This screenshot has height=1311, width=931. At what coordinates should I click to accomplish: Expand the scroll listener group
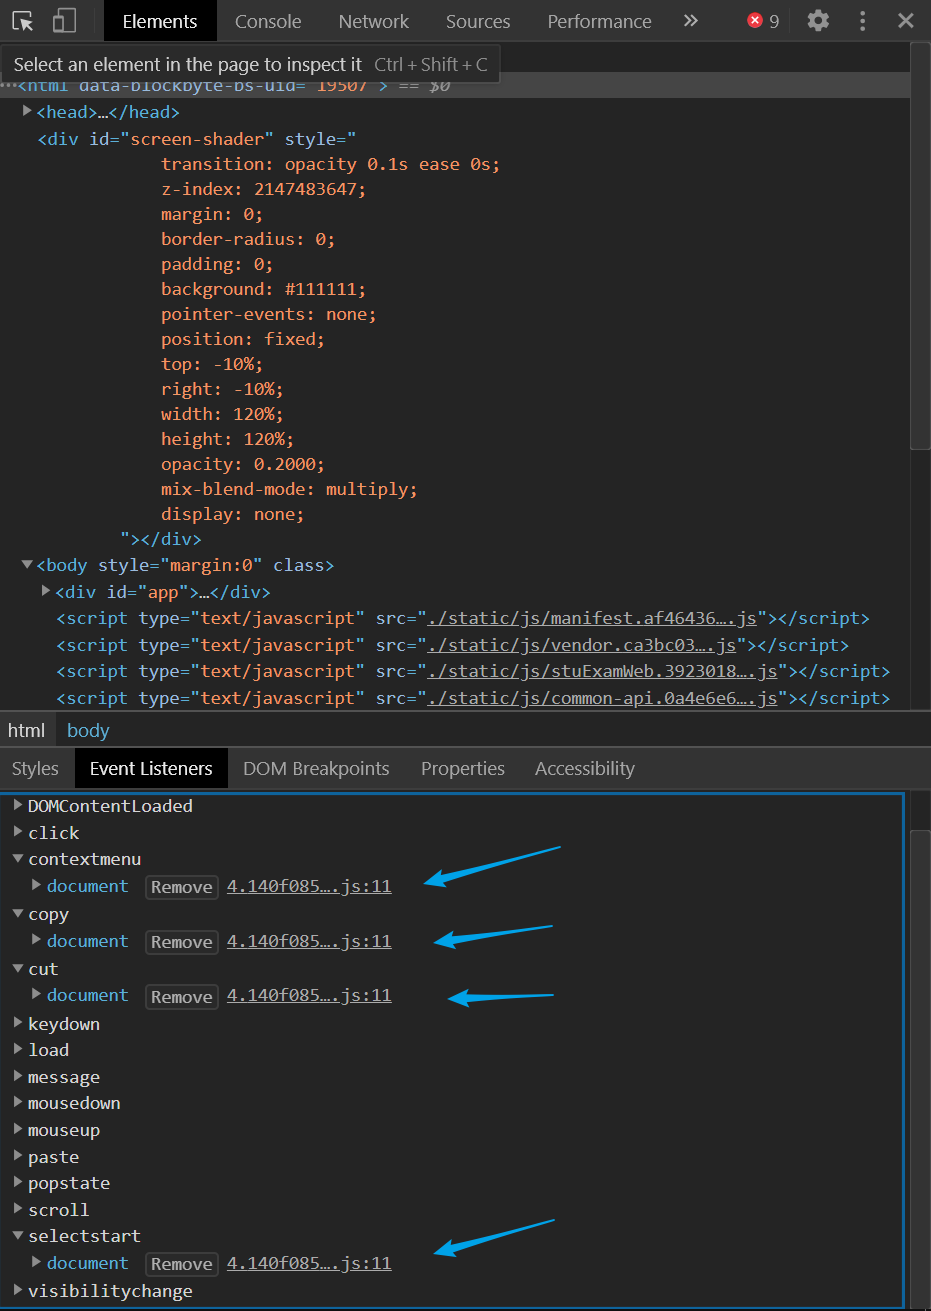click(18, 1209)
